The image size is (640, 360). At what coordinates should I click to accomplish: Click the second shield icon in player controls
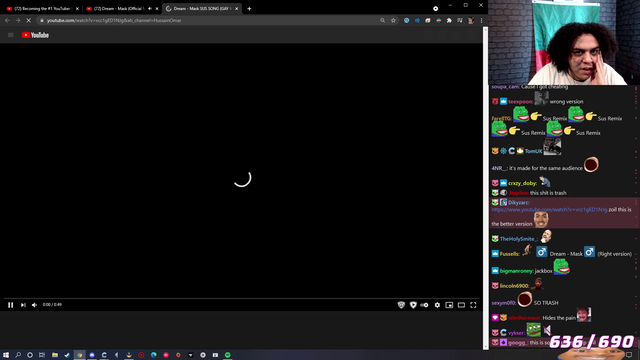[x=413, y=305]
